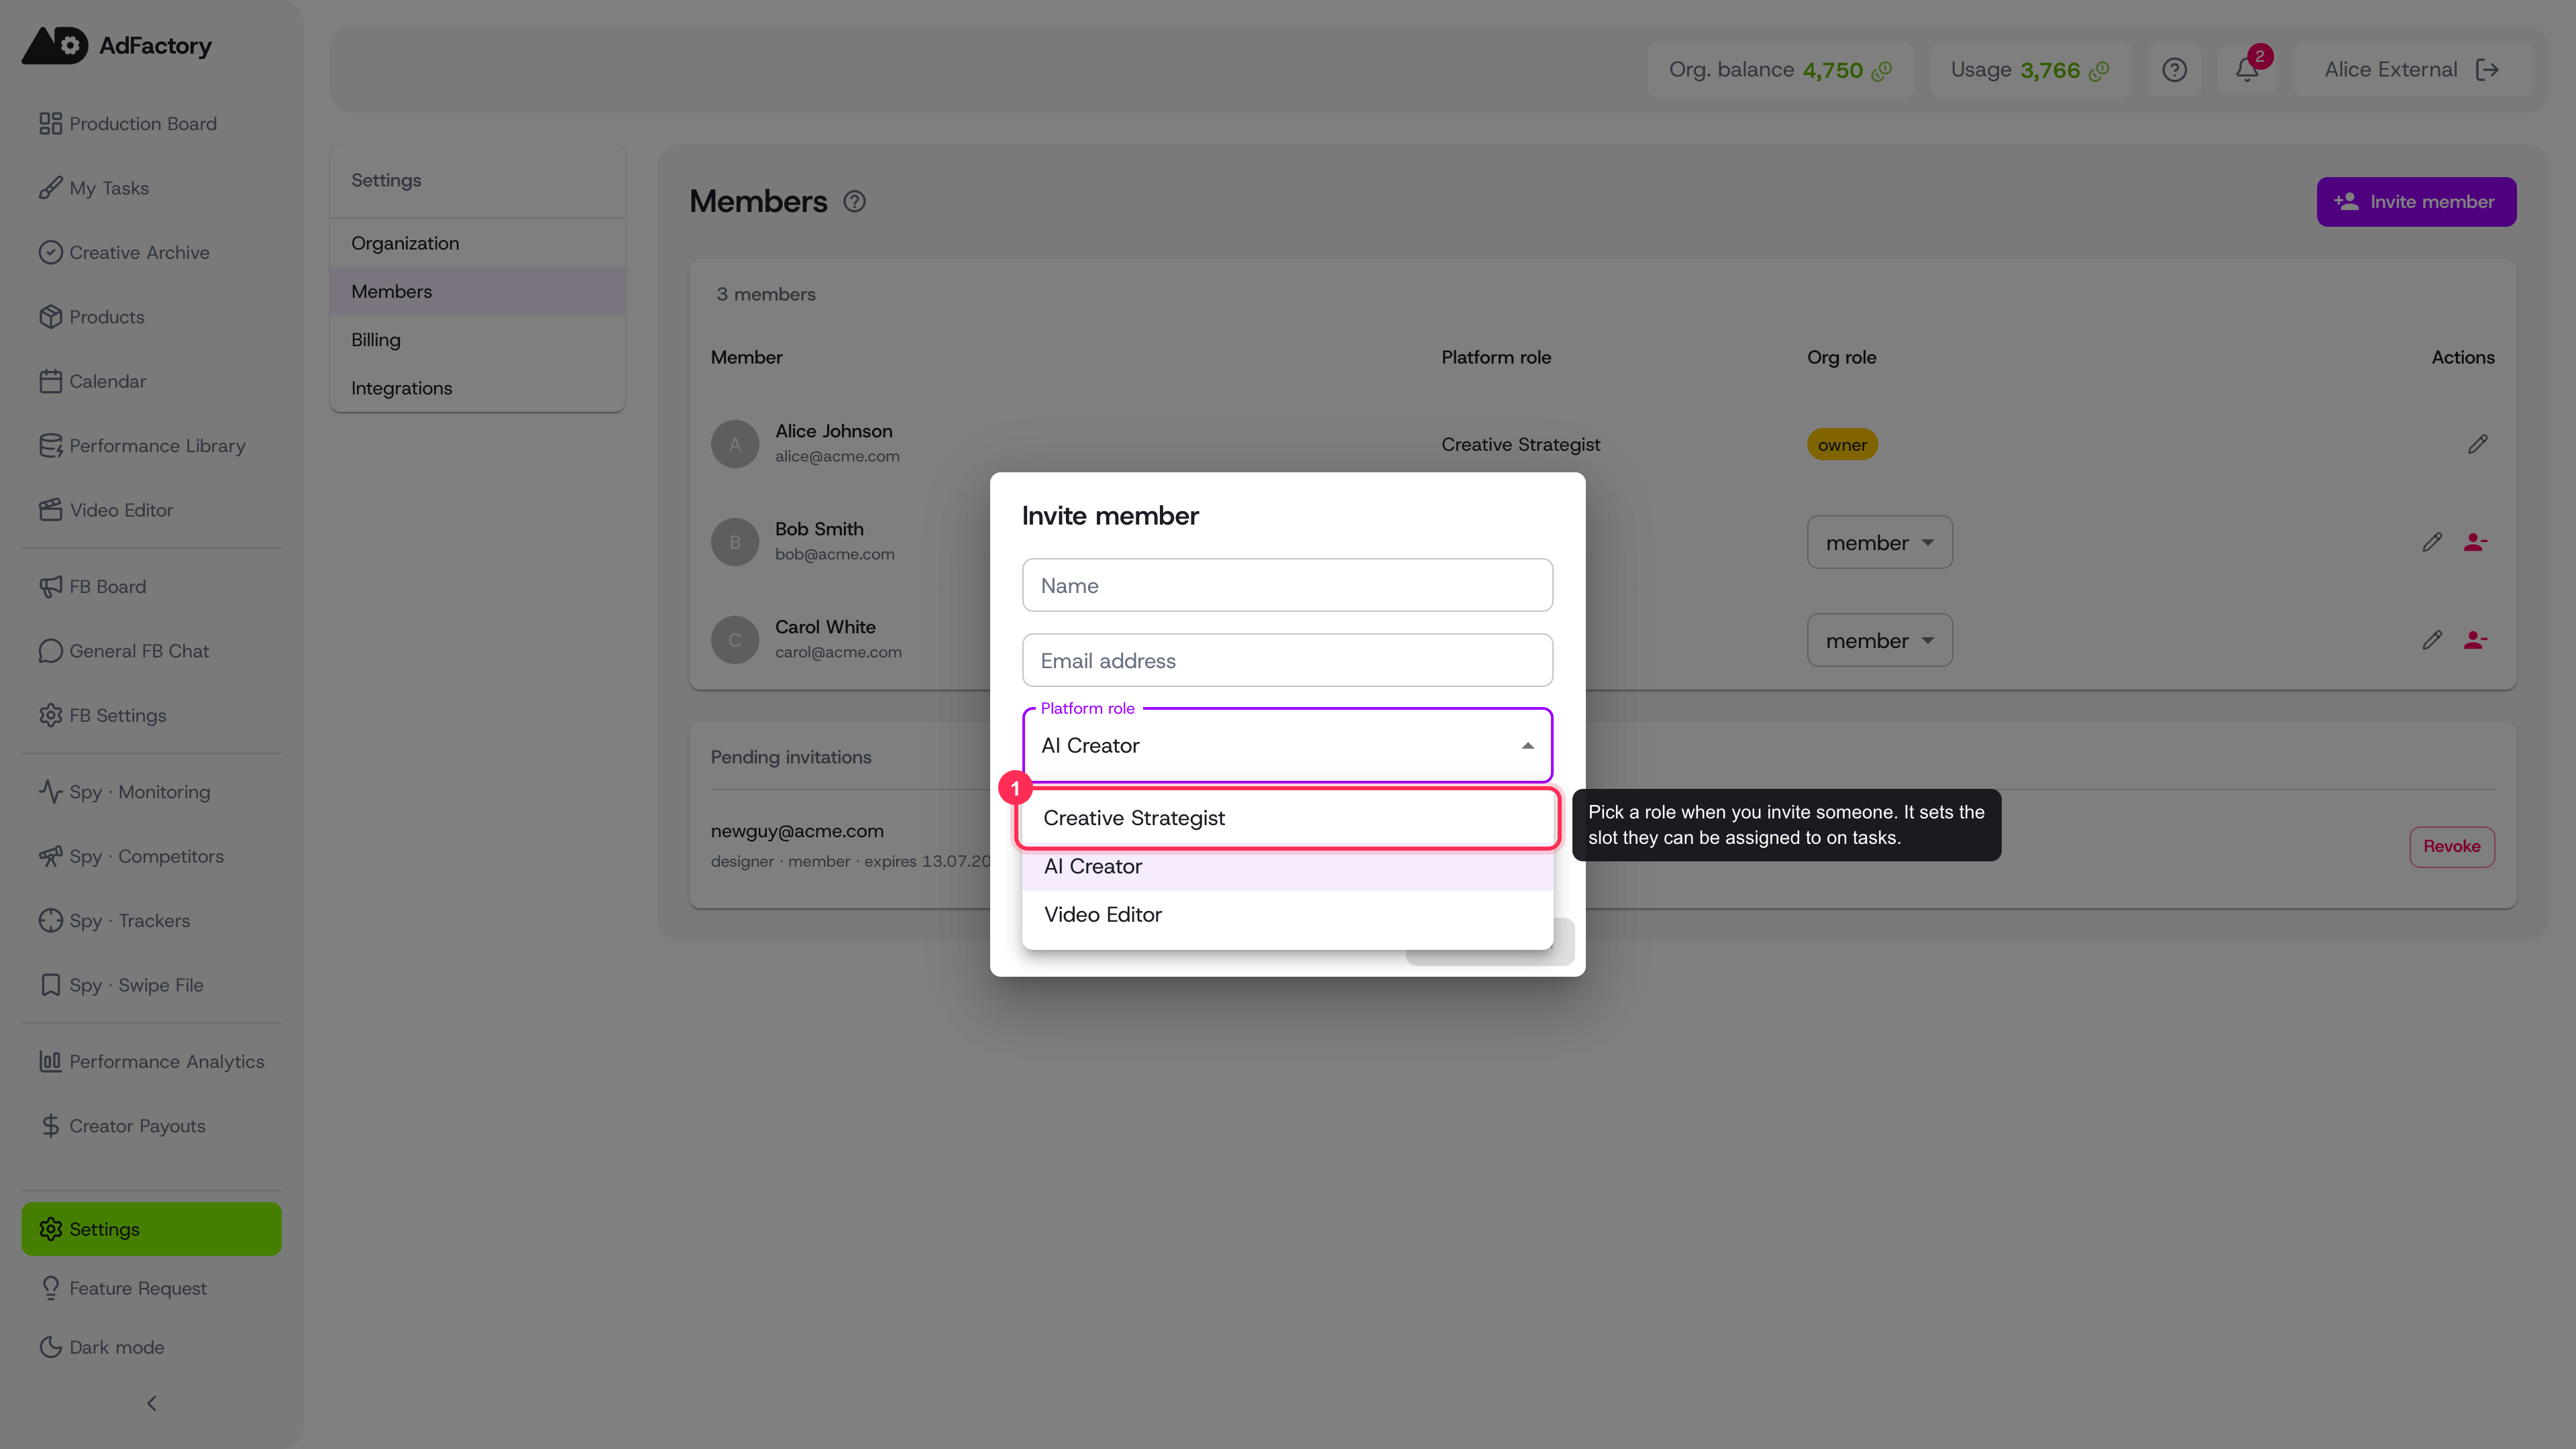Open Bob Smith's org role dropdown

click(x=1879, y=542)
